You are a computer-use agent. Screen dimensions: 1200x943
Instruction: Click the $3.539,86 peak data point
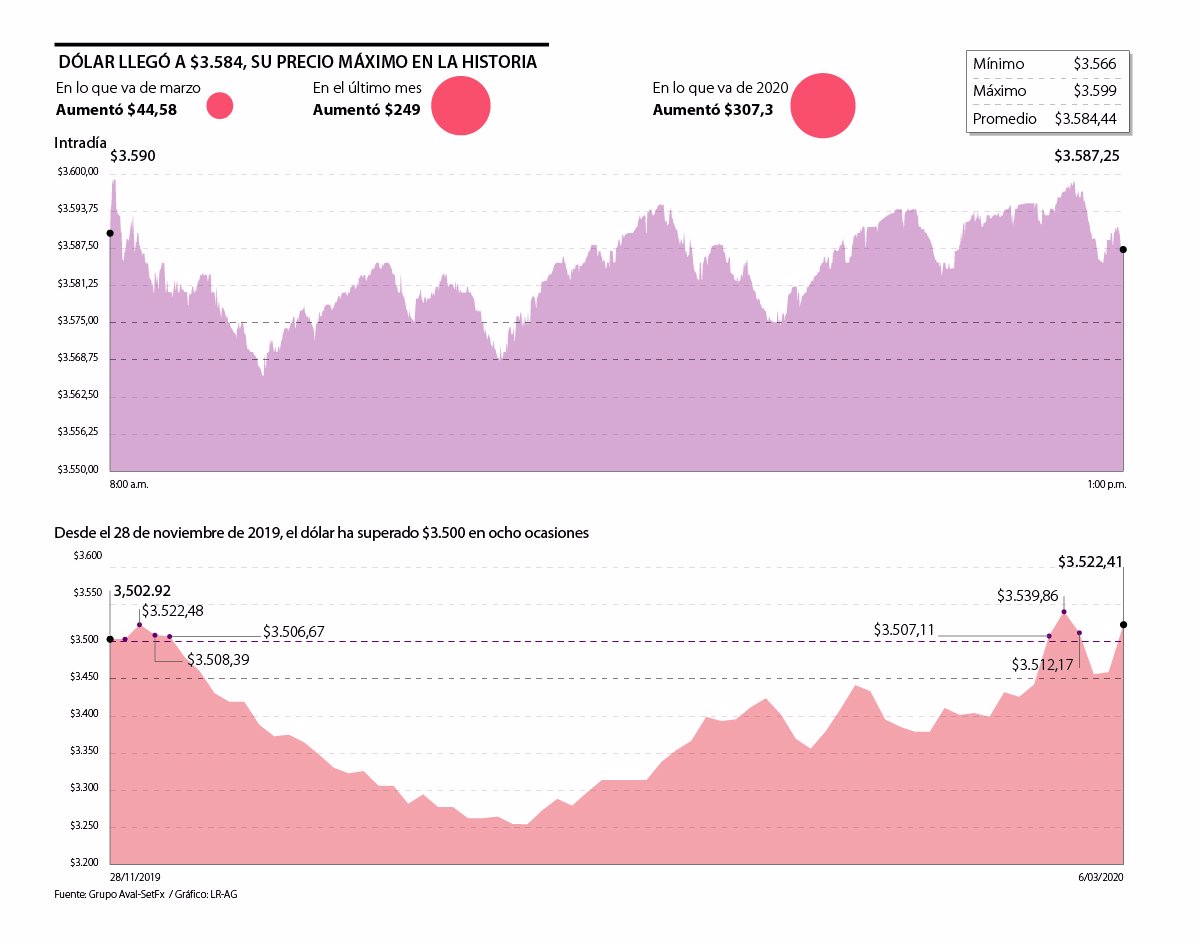(x=1064, y=612)
